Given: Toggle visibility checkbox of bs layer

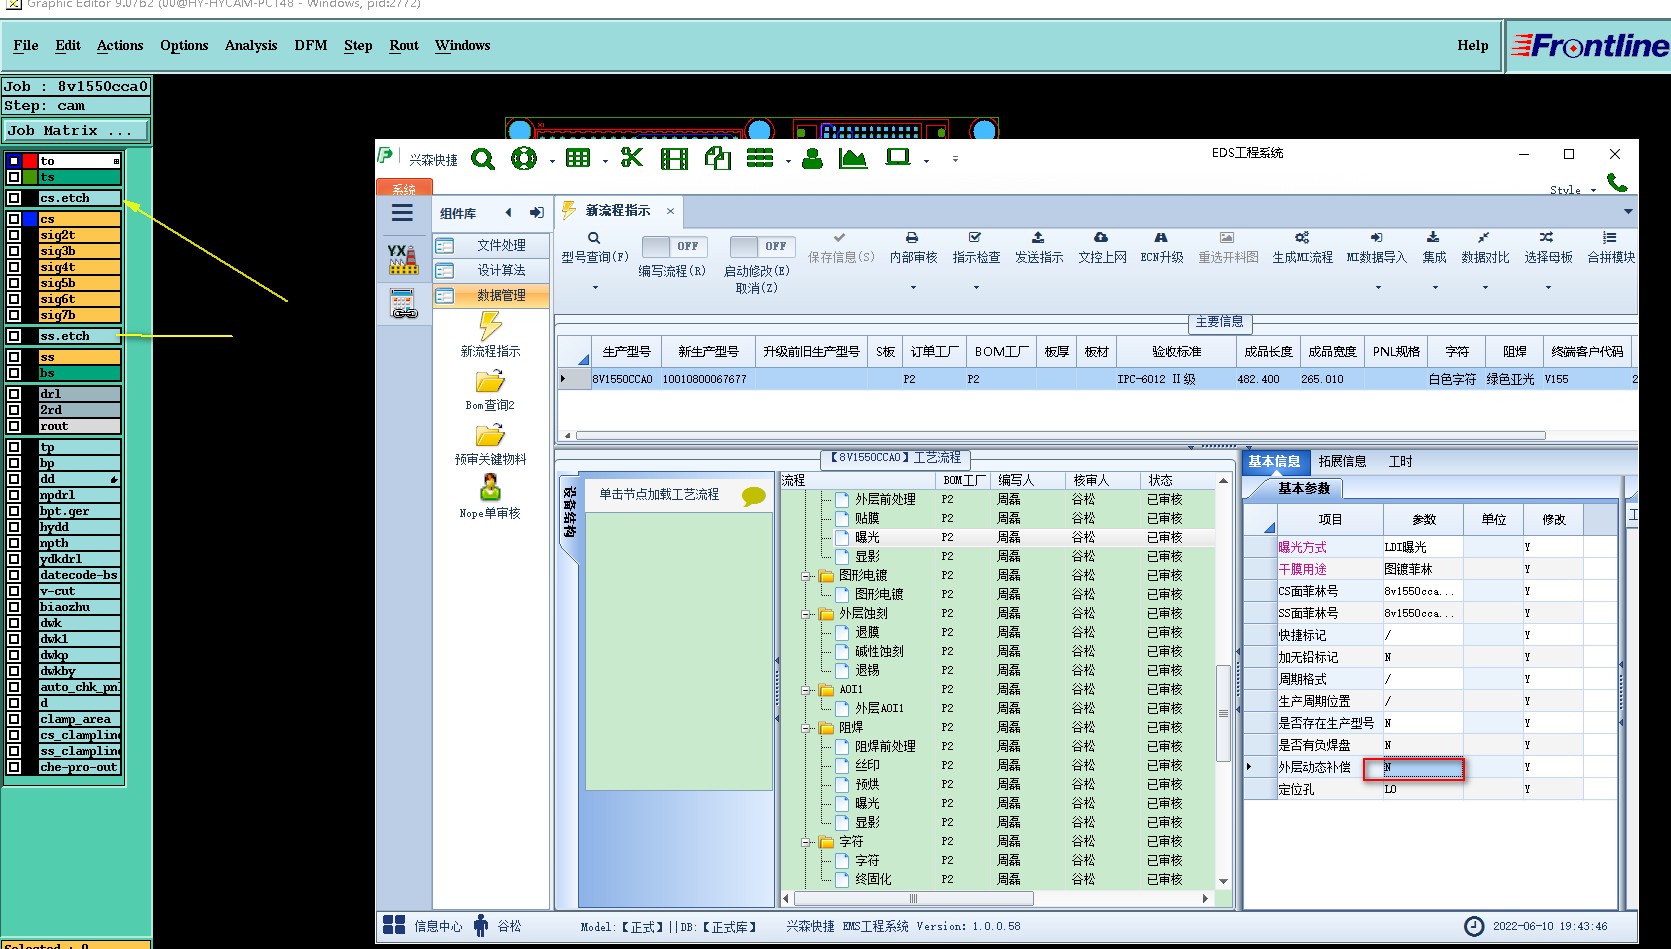Looking at the screenshot, I should (x=14, y=373).
